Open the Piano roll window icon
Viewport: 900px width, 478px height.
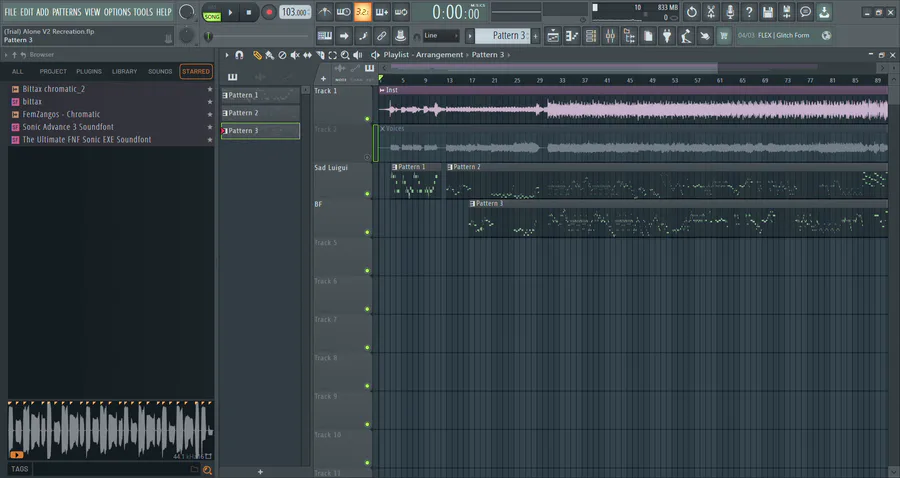pyautogui.click(x=572, y=36)
